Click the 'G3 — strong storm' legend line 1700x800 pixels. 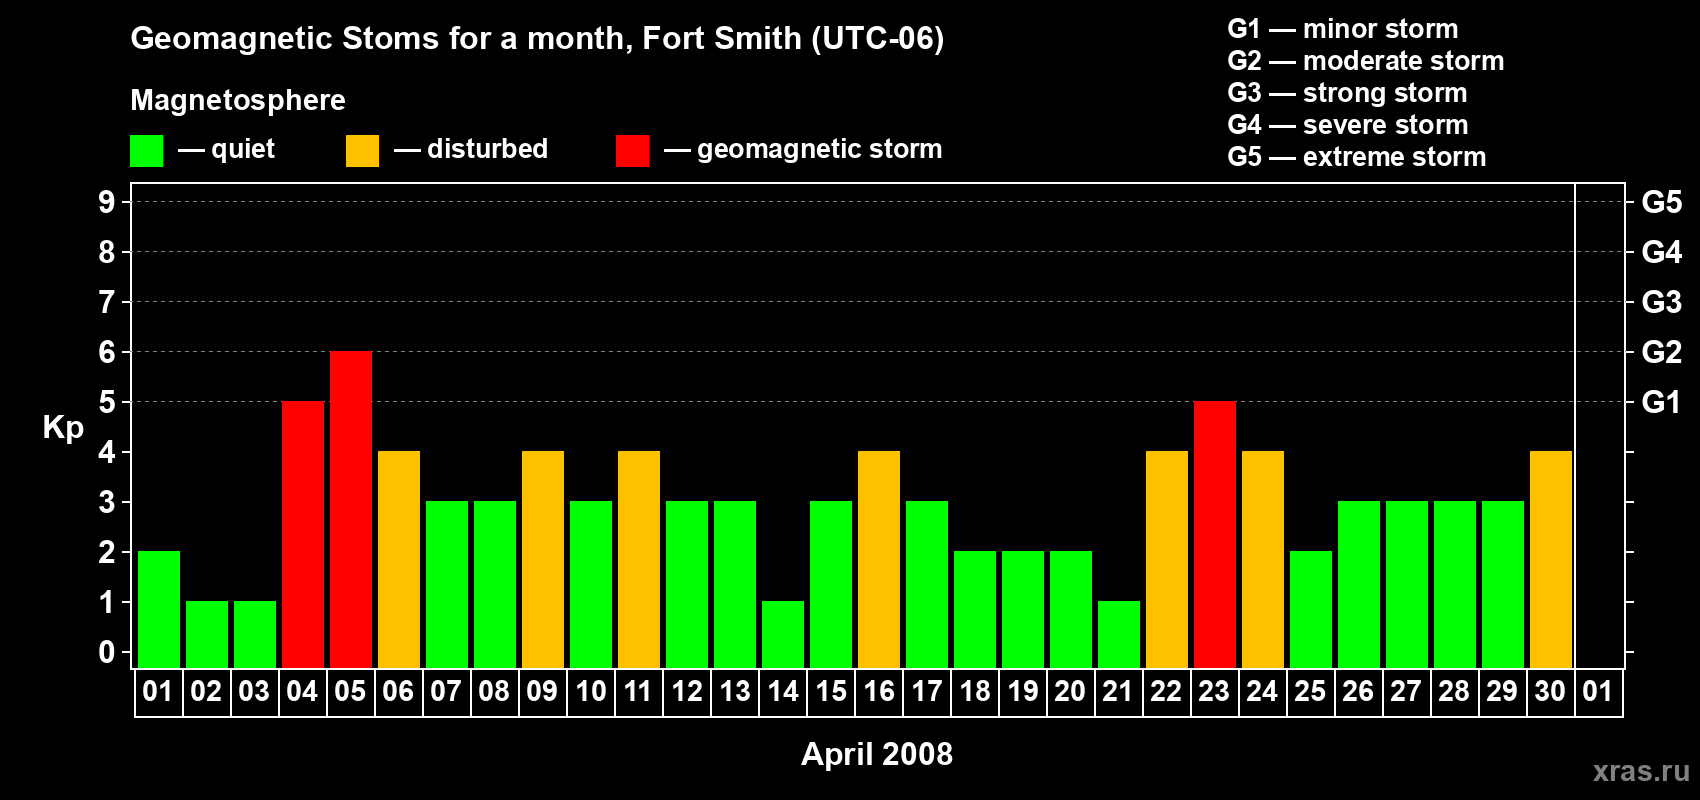(x=1347, y=93)
